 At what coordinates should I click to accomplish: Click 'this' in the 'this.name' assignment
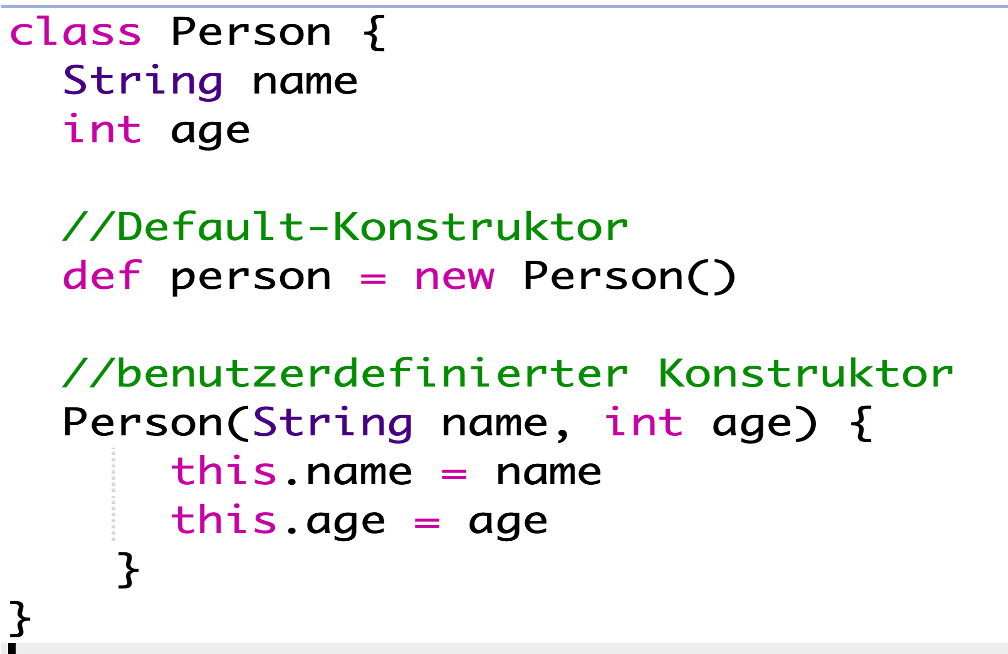click(x=224, y=471)
